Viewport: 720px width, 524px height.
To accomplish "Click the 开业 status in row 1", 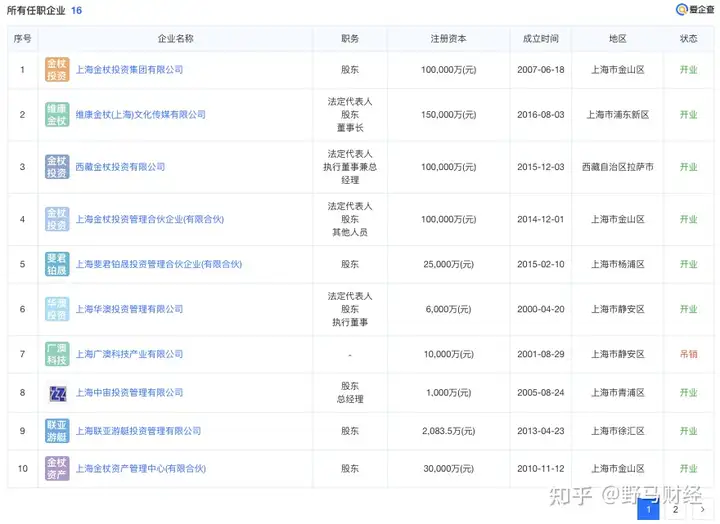I will (688, 70).
